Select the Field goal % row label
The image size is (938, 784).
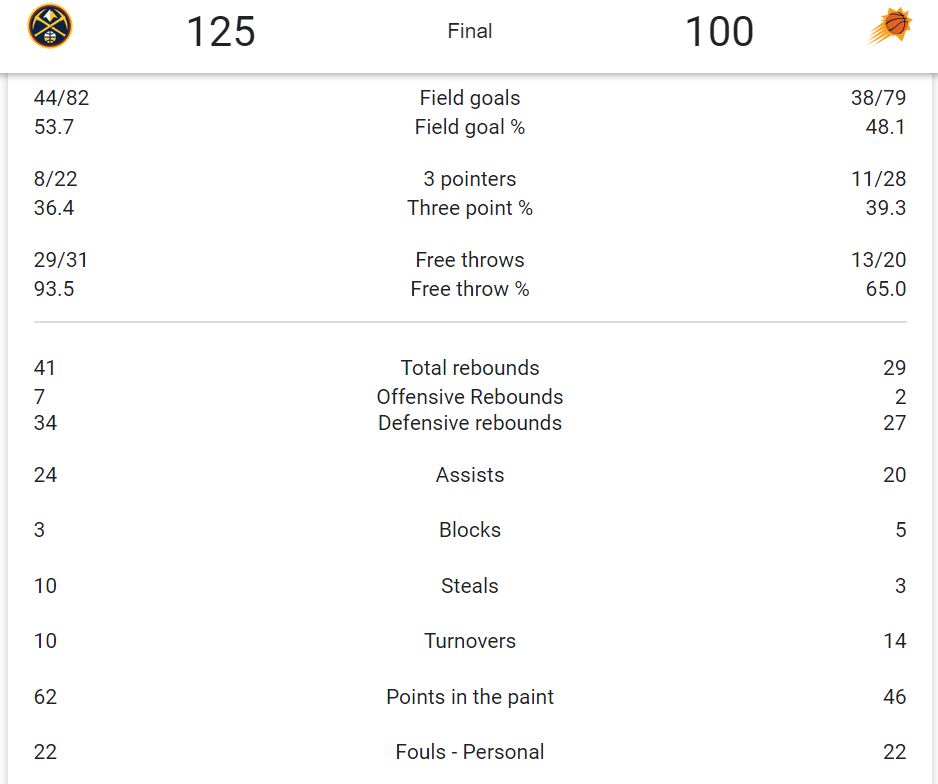[x=470, y=127]
